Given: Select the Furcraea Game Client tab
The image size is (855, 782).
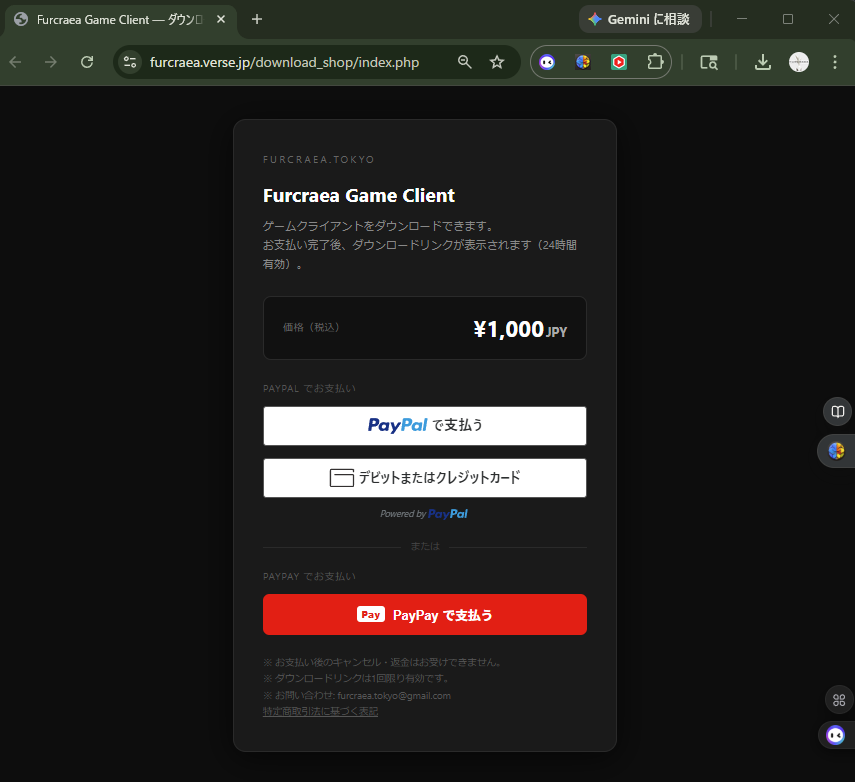Looking at the screenshot, I should tap(120, 20).
